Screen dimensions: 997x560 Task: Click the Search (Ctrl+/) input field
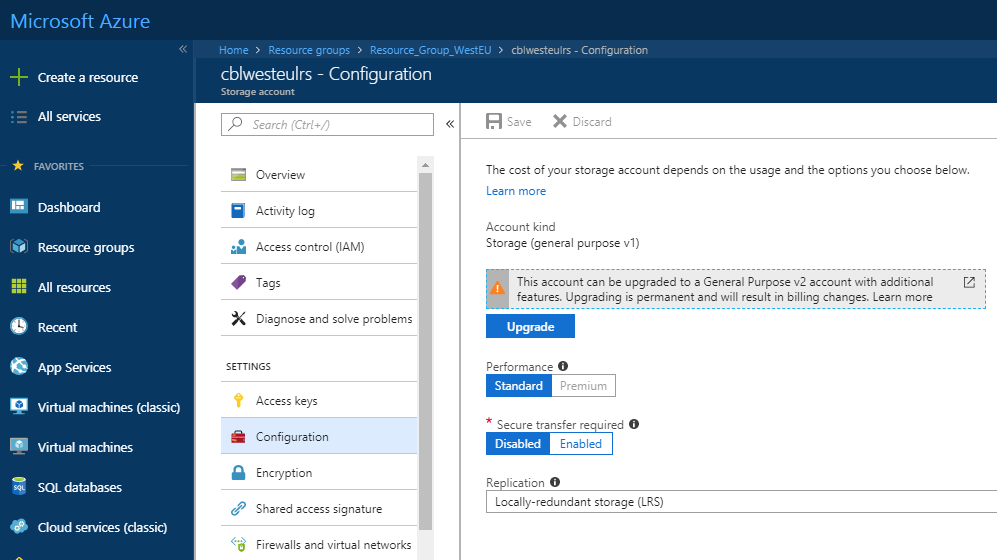click(x=328, y=124)
